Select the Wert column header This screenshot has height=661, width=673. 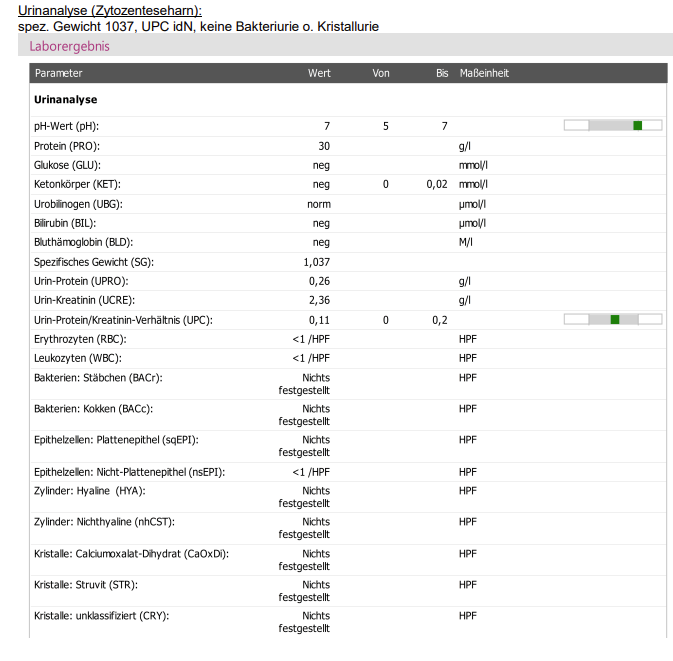pyautogui.click(x=319, y=73)
